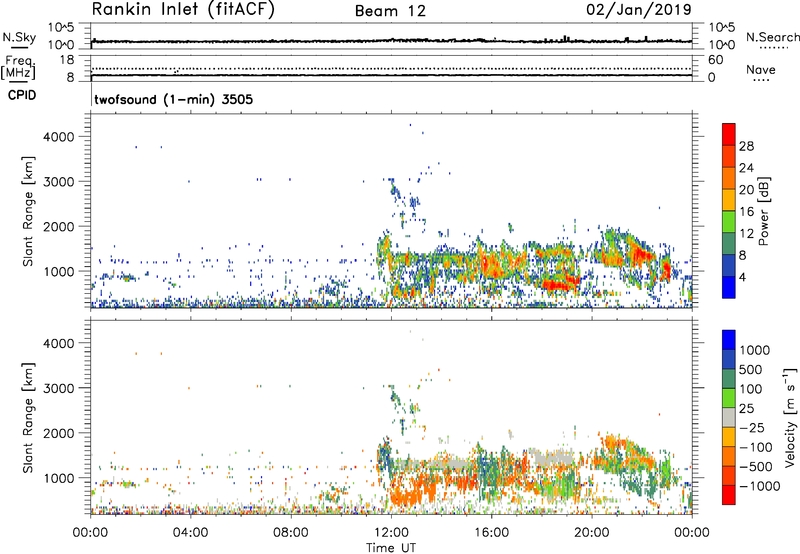The width and height of the screenshot is (800, 554).
Task: Select the "N.Sky" legend label
Action: tap(19, 37)
